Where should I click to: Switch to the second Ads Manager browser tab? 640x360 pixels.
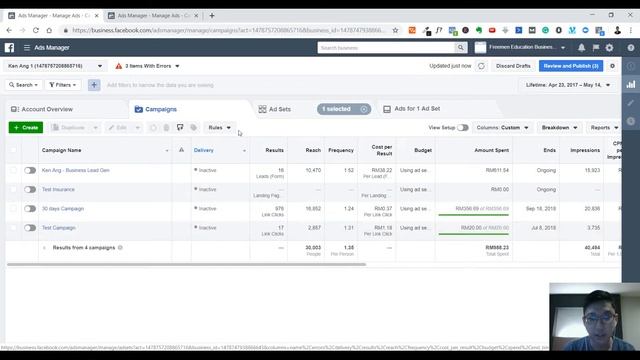pyautogui.click(x=153, y=16)
